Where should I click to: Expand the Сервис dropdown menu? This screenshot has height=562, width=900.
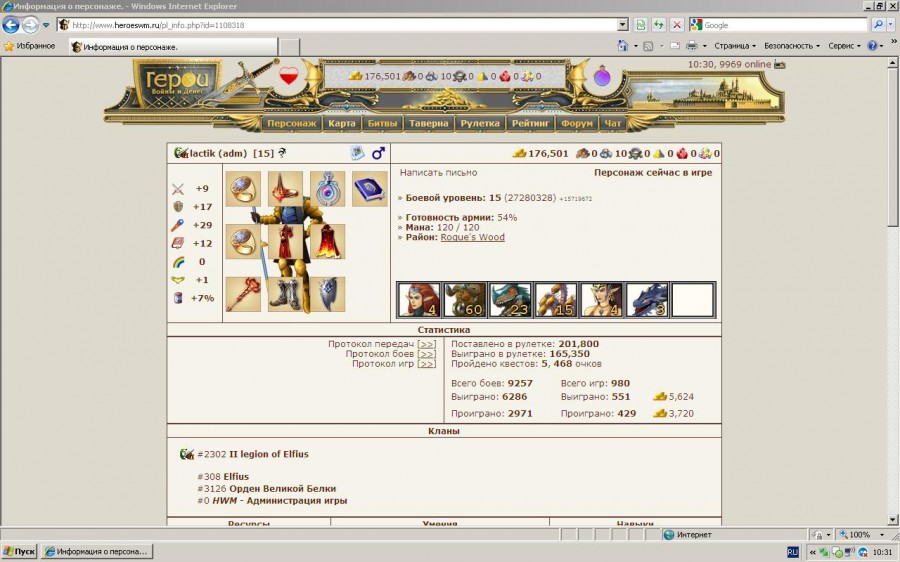pos(844,46)
